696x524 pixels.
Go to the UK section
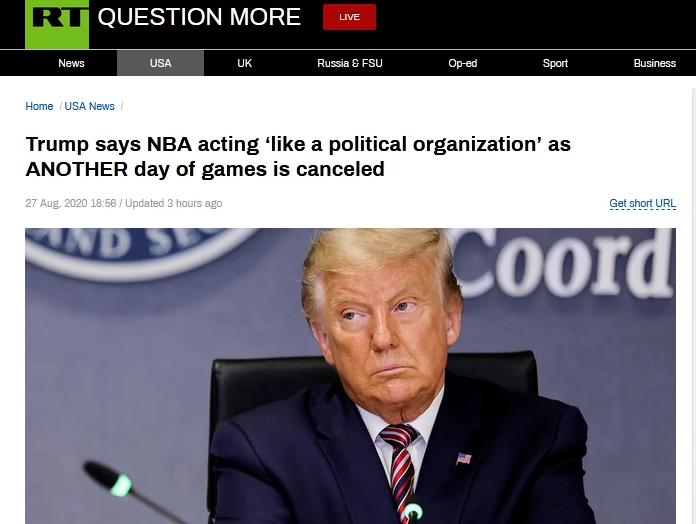point(245,63)
